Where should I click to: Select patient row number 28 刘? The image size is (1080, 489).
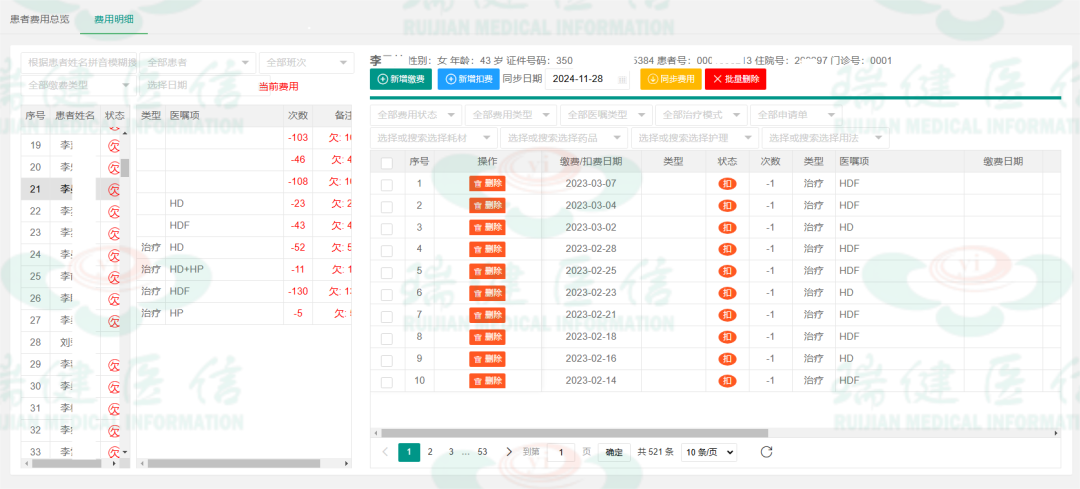70,342
